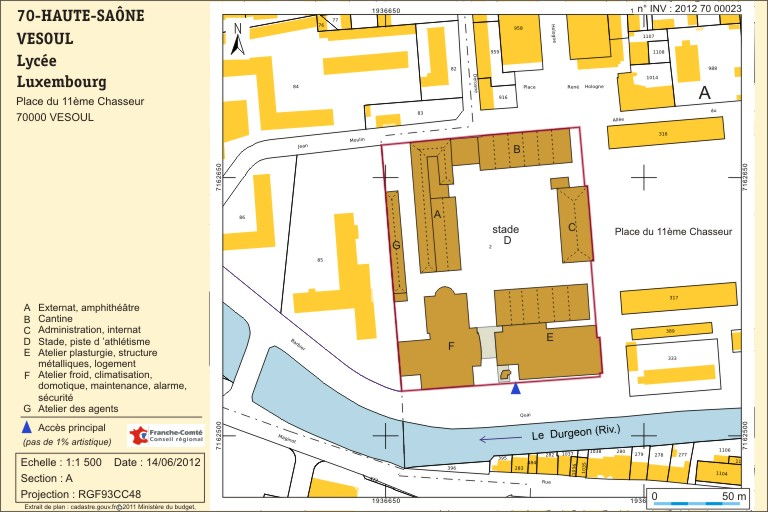Select the blue Accès principal triangle in the legend

point(27,427)
